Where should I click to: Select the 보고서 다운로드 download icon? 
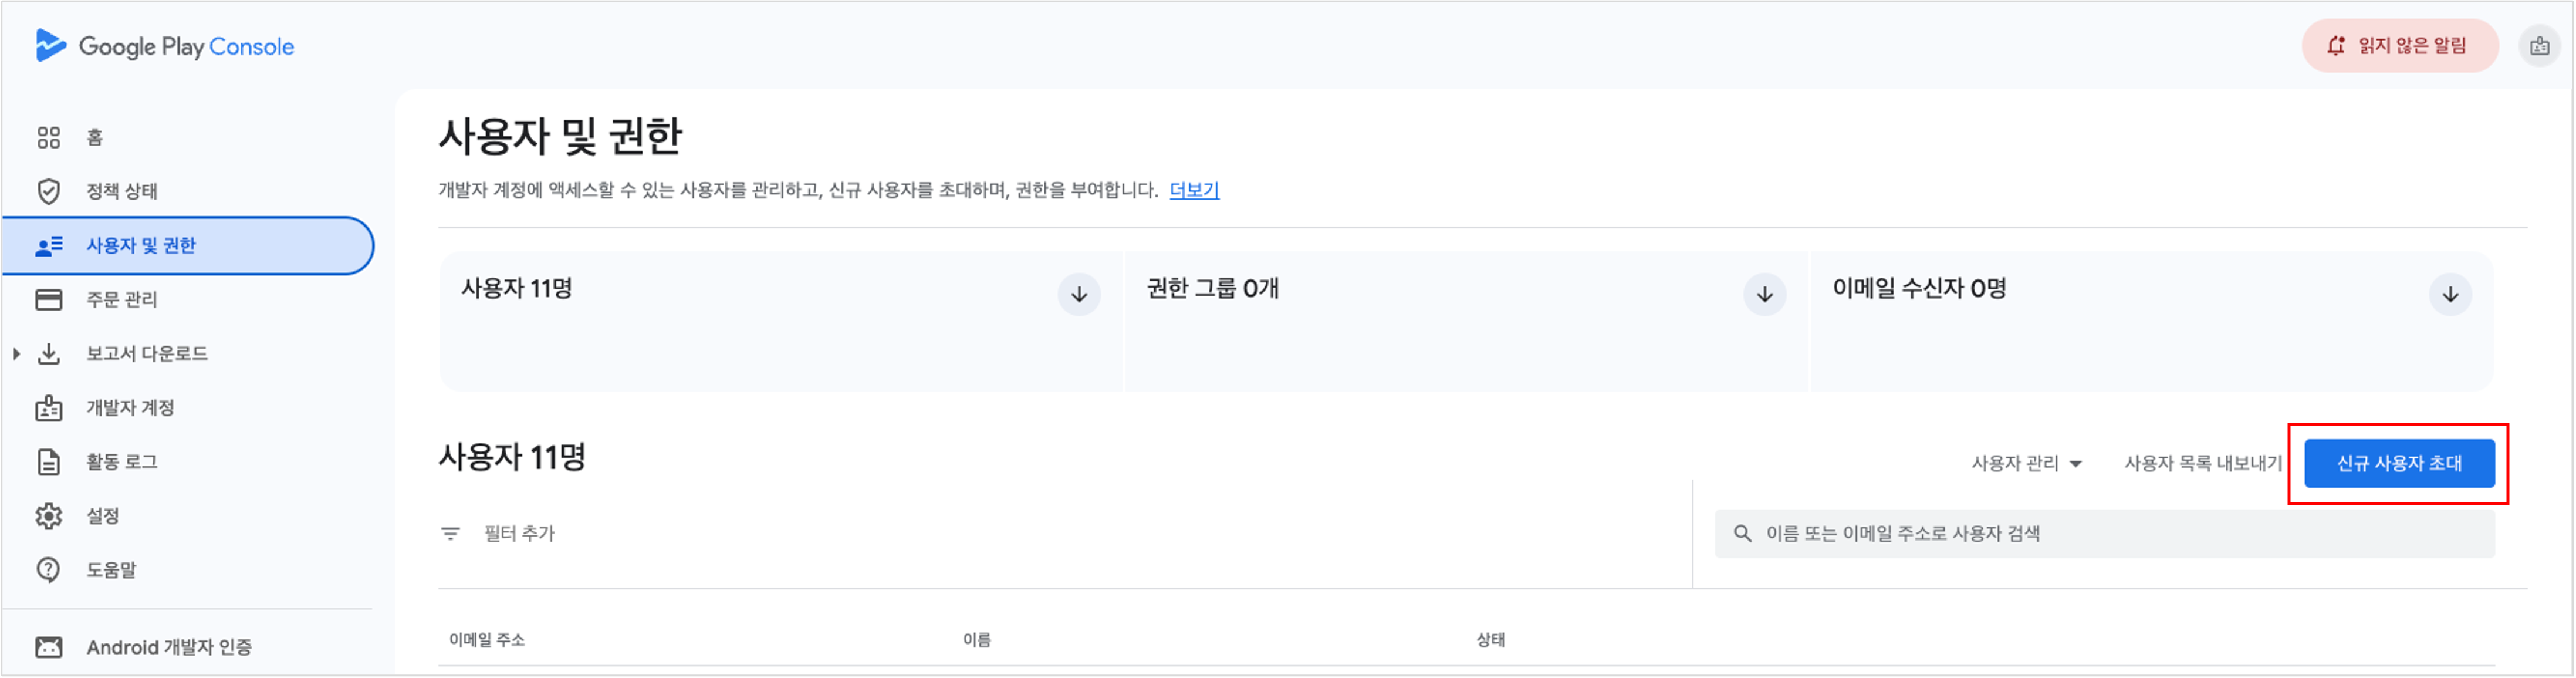pyautogui.click(x=48, y=353)
